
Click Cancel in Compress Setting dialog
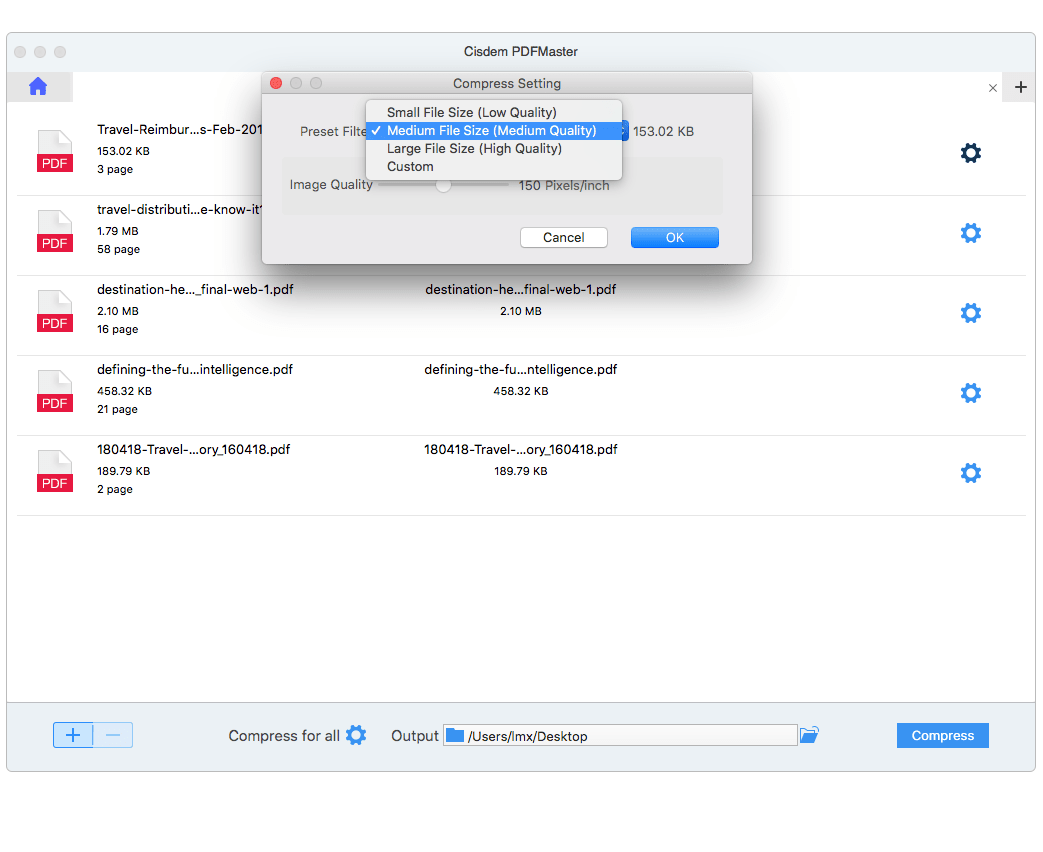coord(563,237)
